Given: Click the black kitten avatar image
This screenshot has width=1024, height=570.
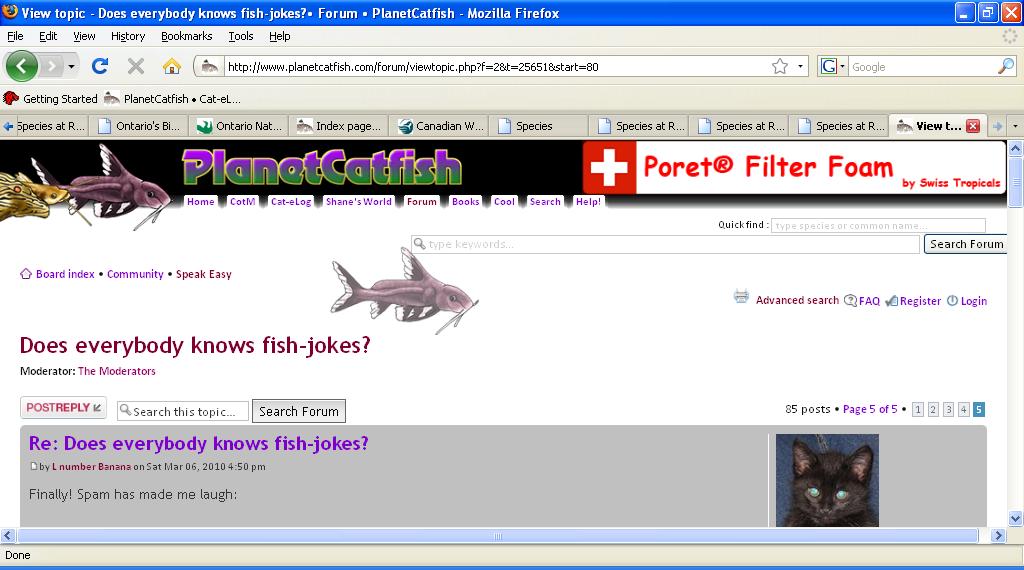Looking at the screenshot, I should tap(827, 480).
